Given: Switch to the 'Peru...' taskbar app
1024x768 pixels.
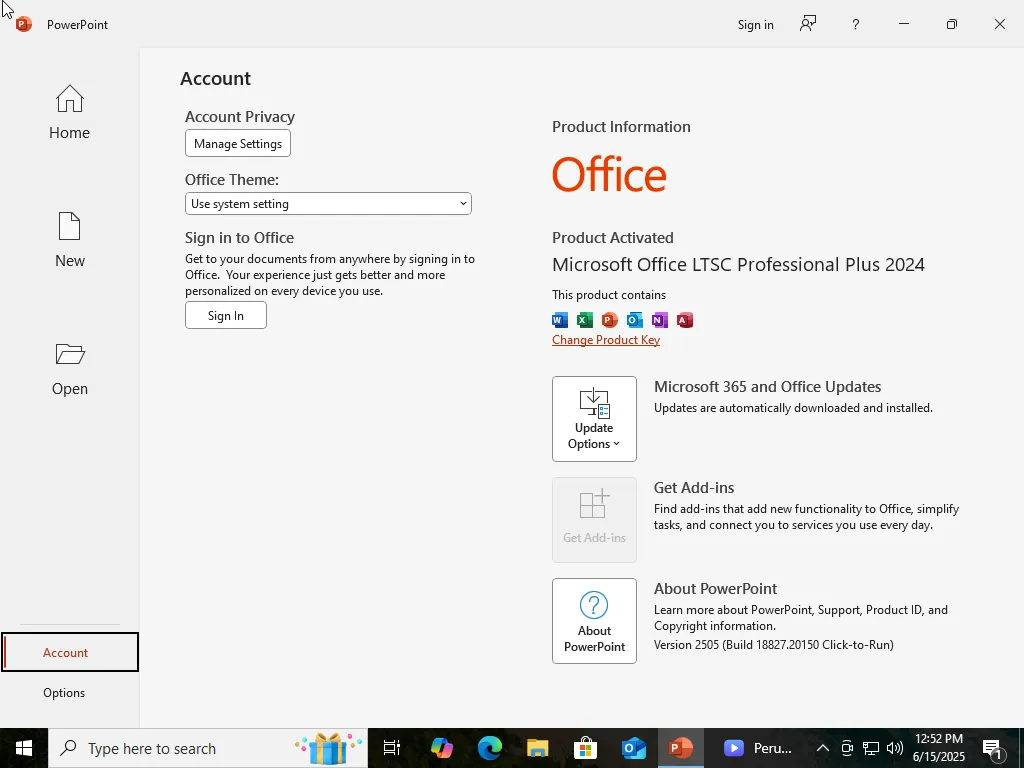Looking at the screenshot, I should [x=758, y=748].
